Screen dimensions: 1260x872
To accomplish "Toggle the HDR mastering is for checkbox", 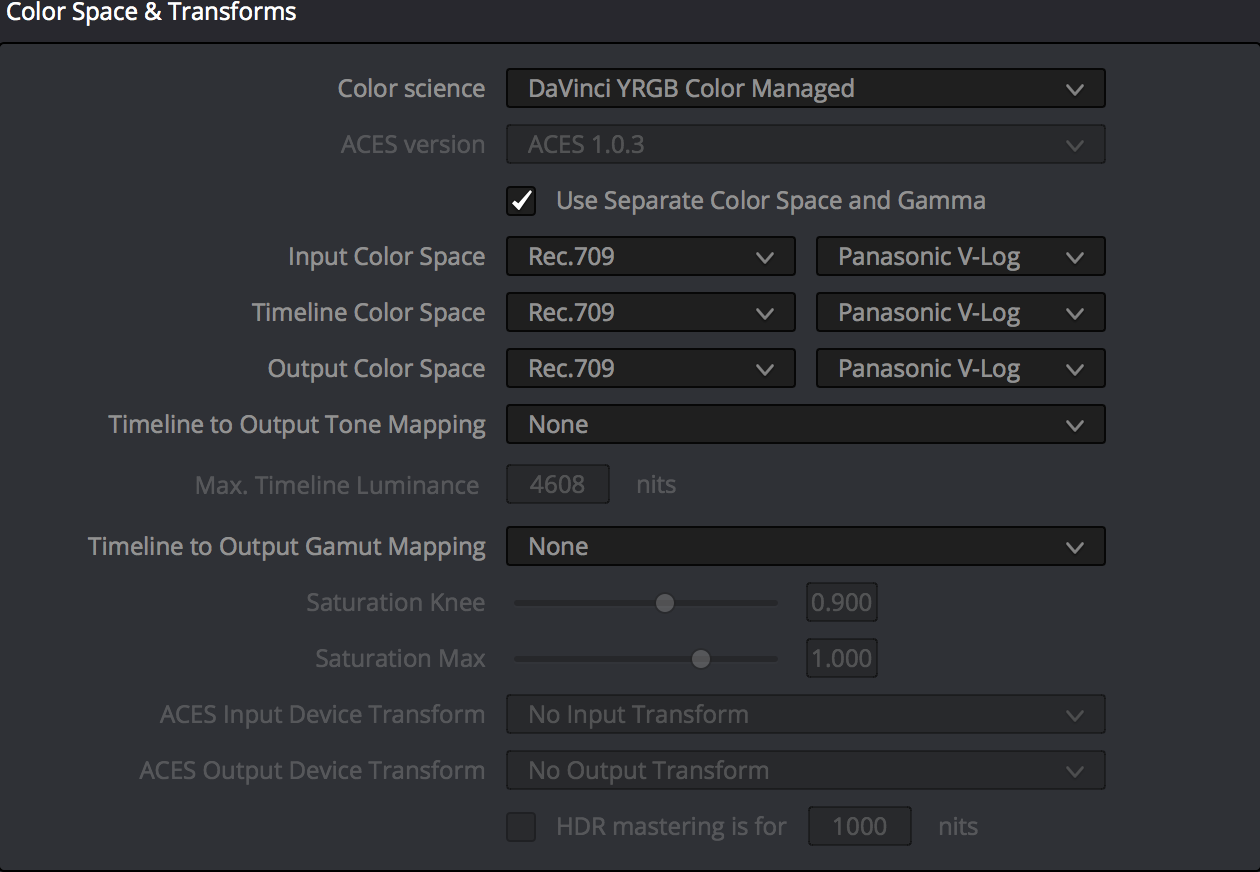I will pyautogui.click(x=521, y=827).
